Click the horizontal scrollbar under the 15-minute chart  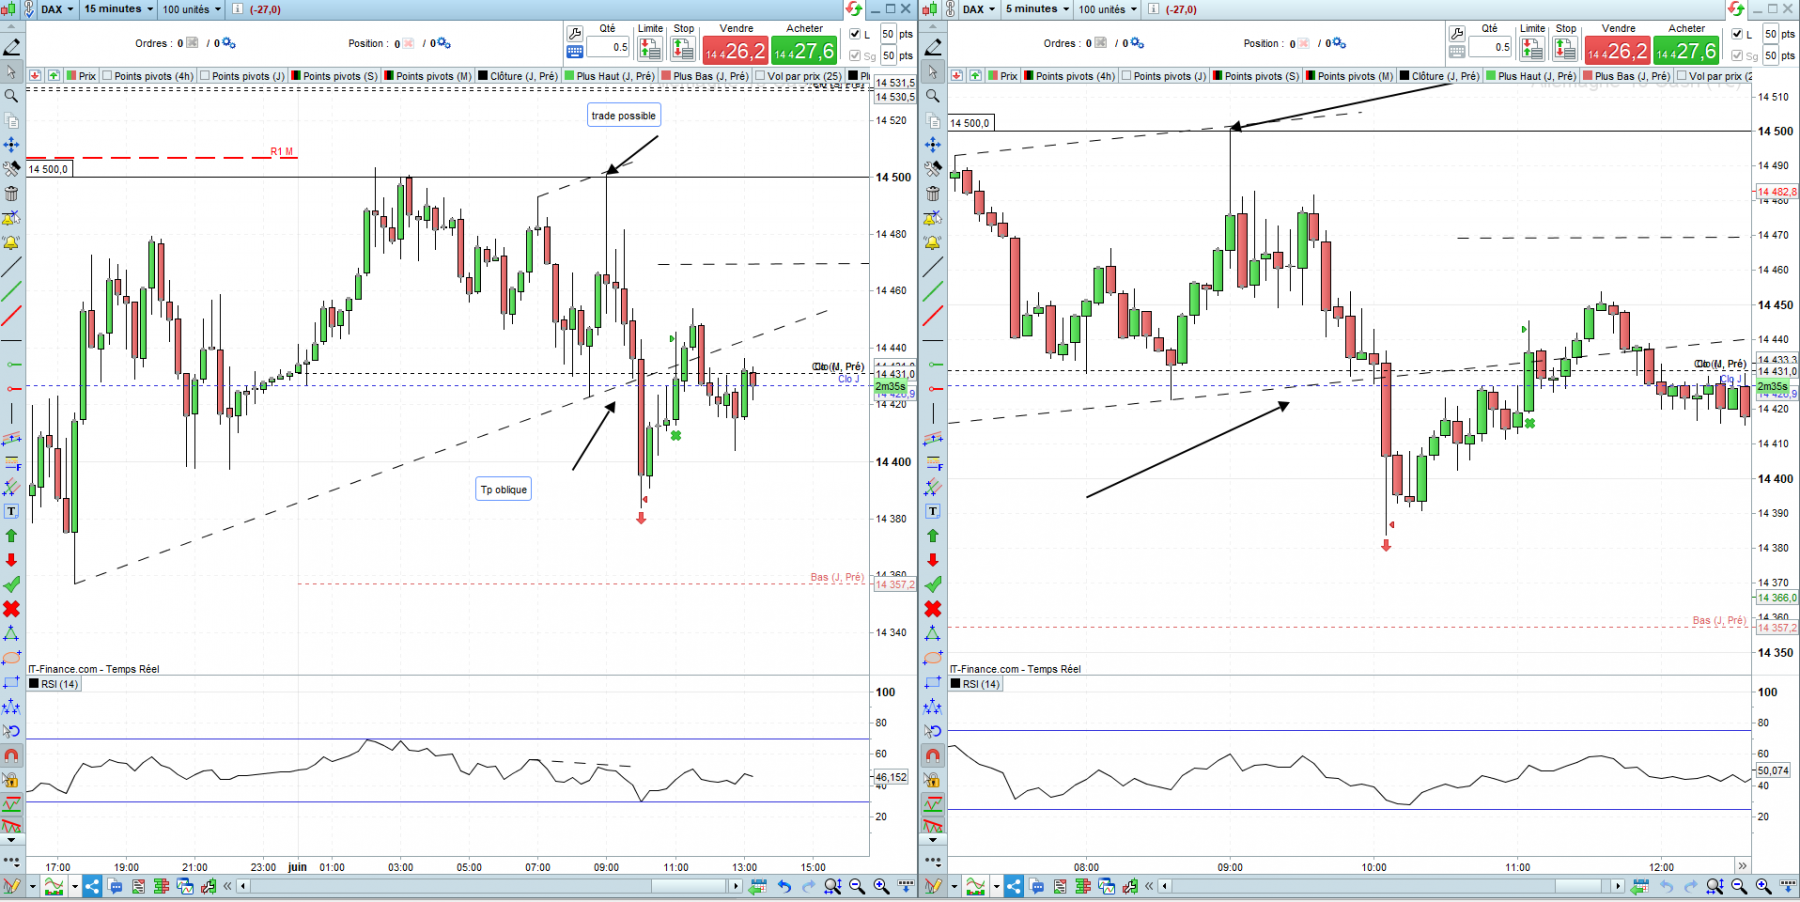tap(489, 886)
